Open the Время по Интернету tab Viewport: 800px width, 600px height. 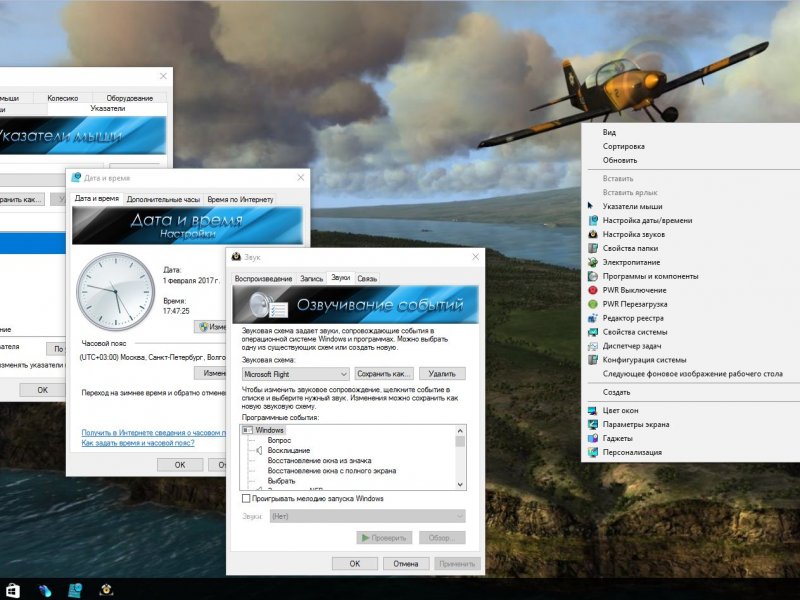[x=240, y=199]
